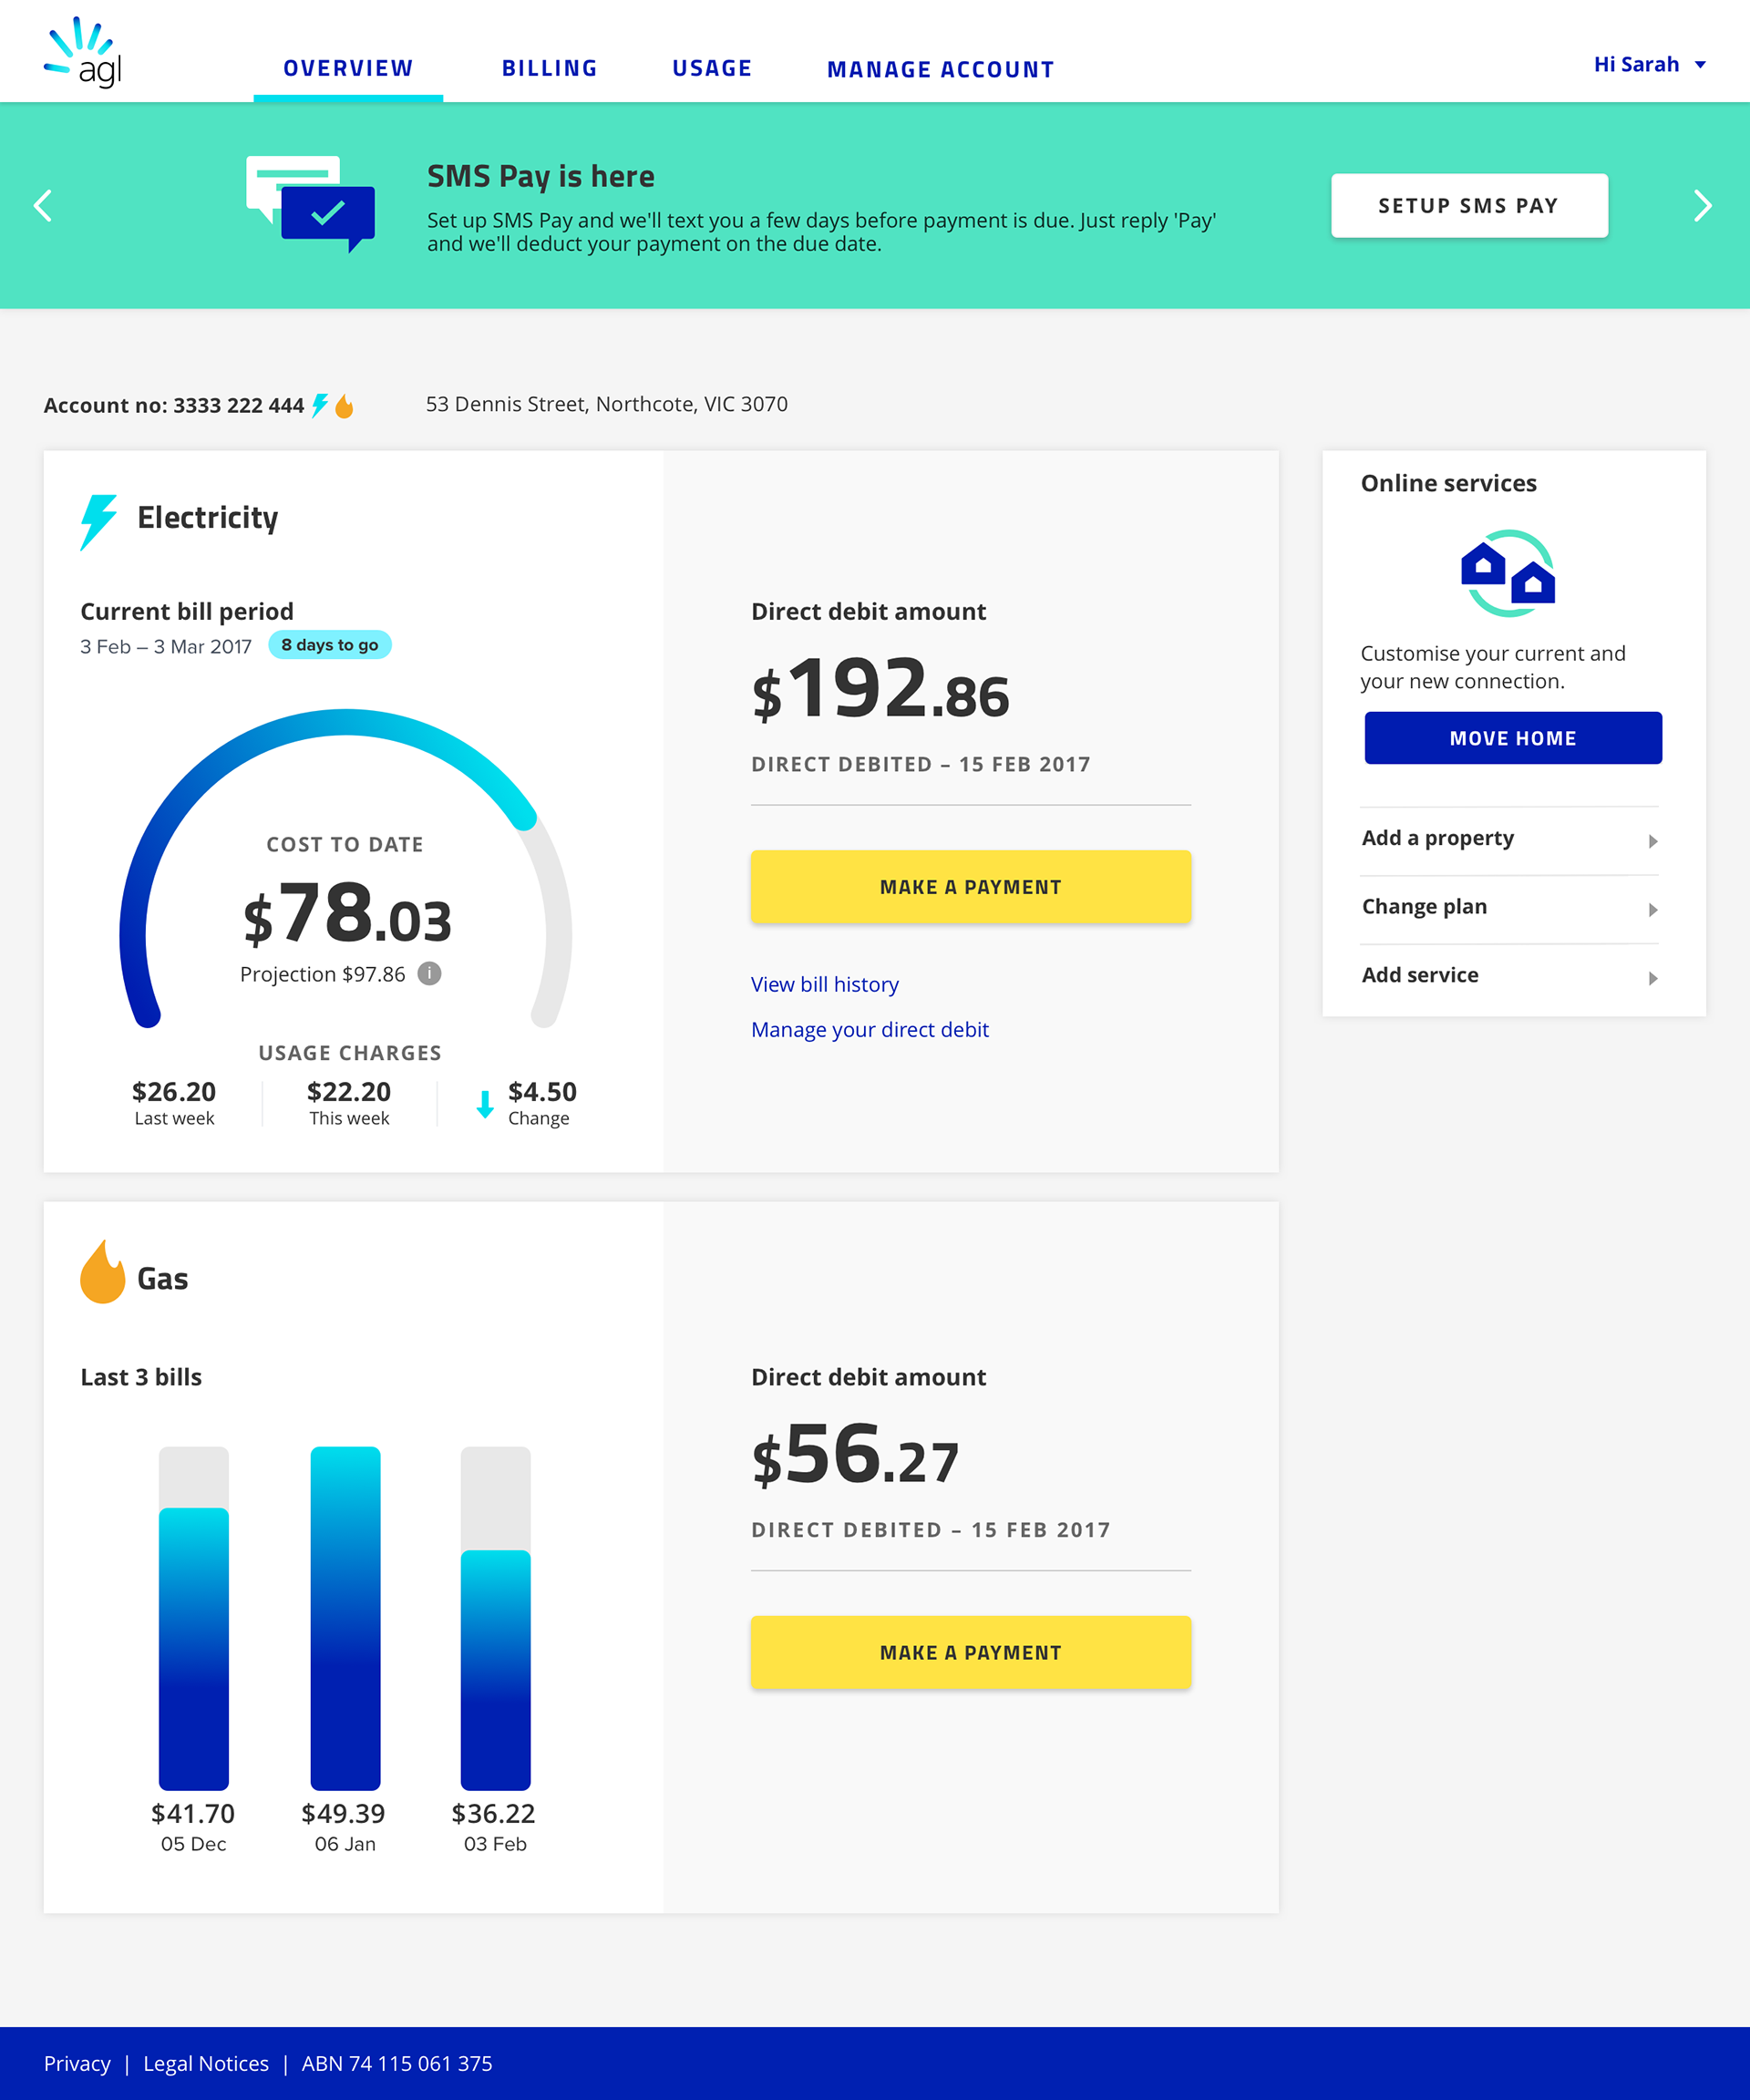This screenshot has height=2100, width=1750.
Task: Open View bill history link
Action: 825,985
